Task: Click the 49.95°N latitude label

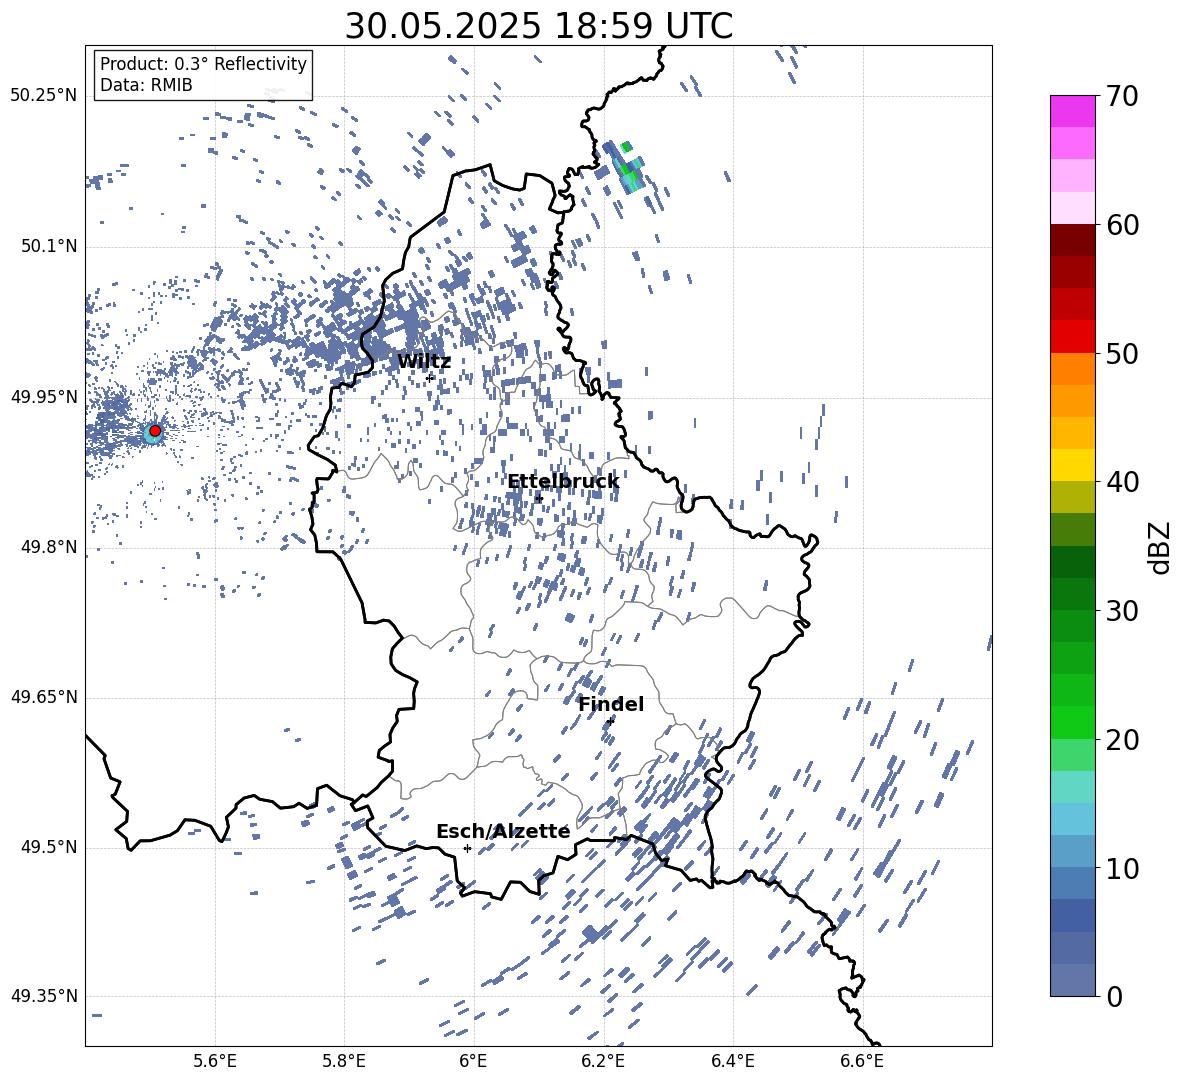Action: point(44,396)
